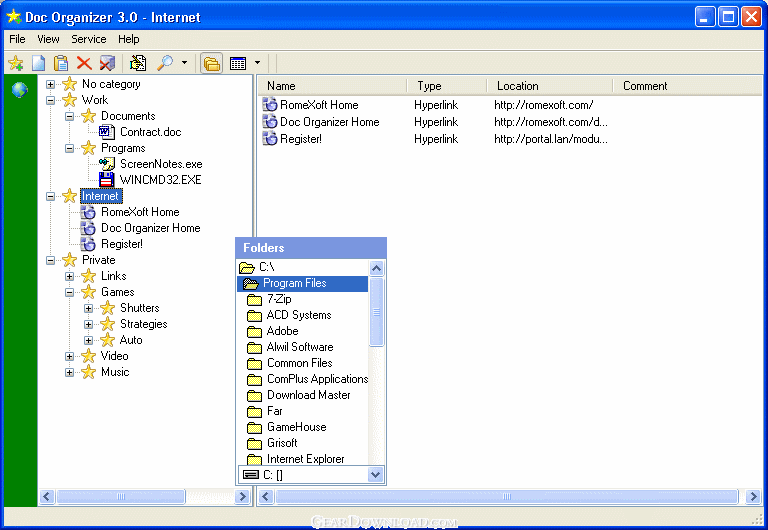Open the C: drive selector dropdown
This screenshot has height=530, width=768.
(x=376, y=474)
